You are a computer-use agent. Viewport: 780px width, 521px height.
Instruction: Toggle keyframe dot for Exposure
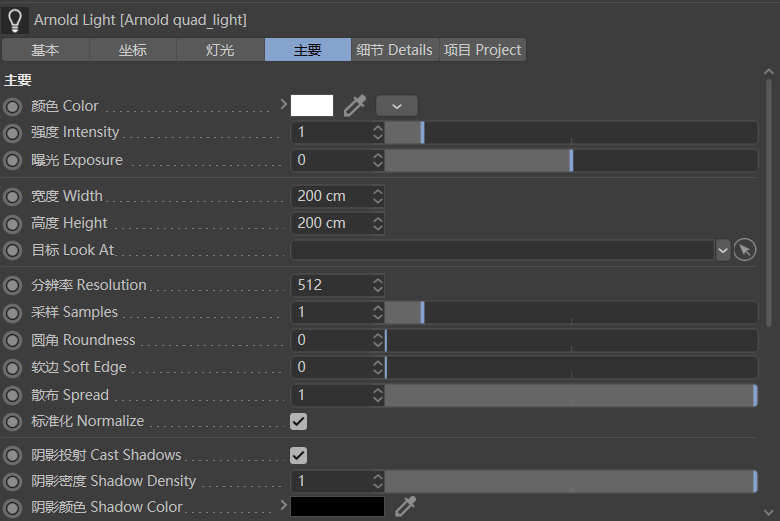point(12,160)
